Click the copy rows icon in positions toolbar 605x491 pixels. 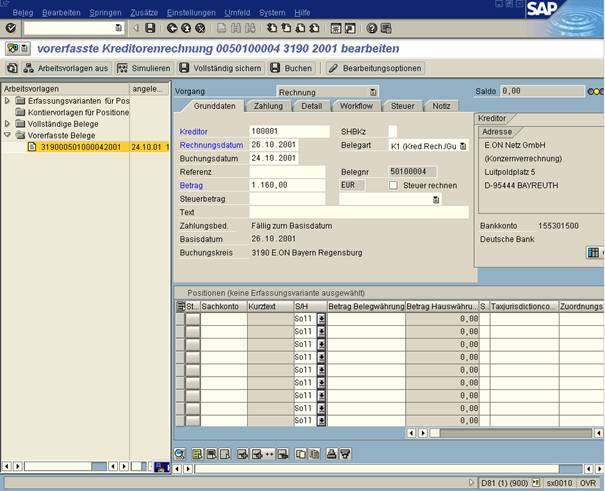click(x=301, y=454)
